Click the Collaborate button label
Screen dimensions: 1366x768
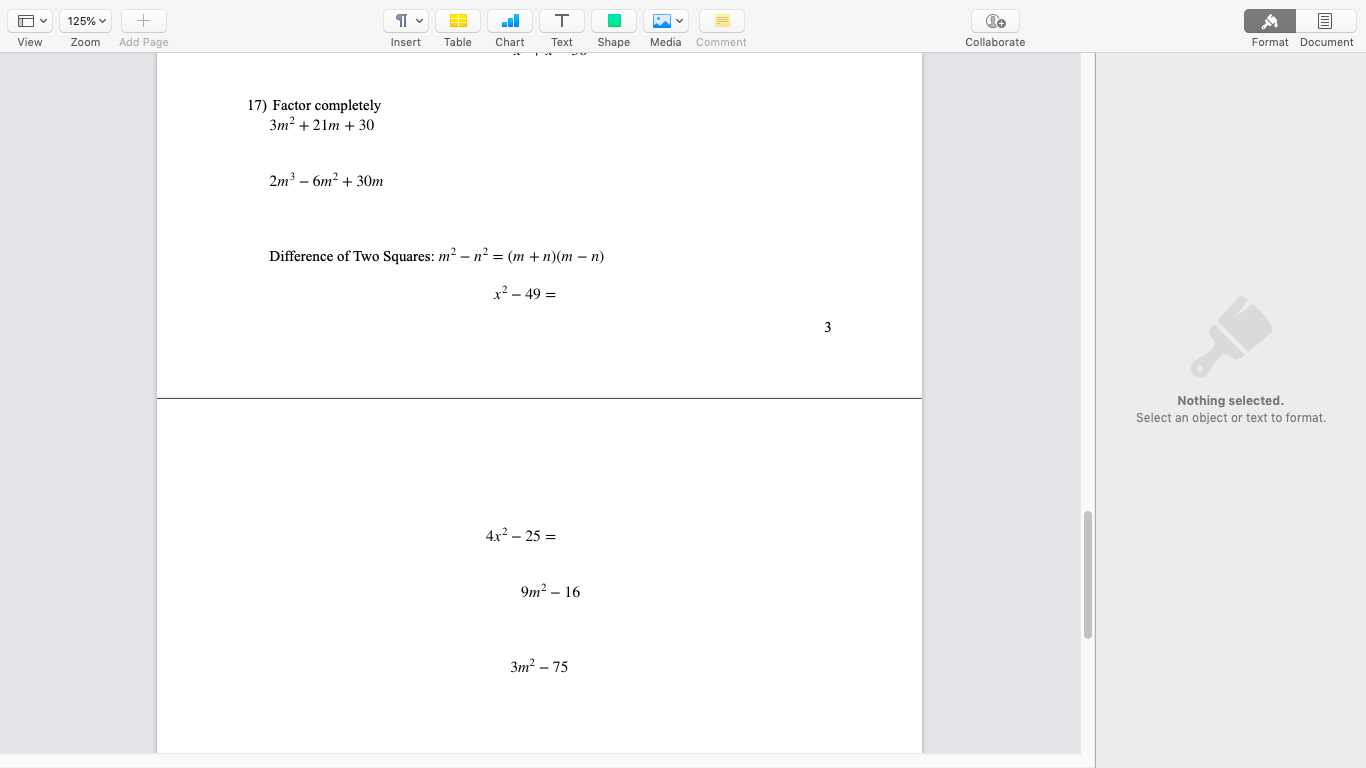(994, 41)
